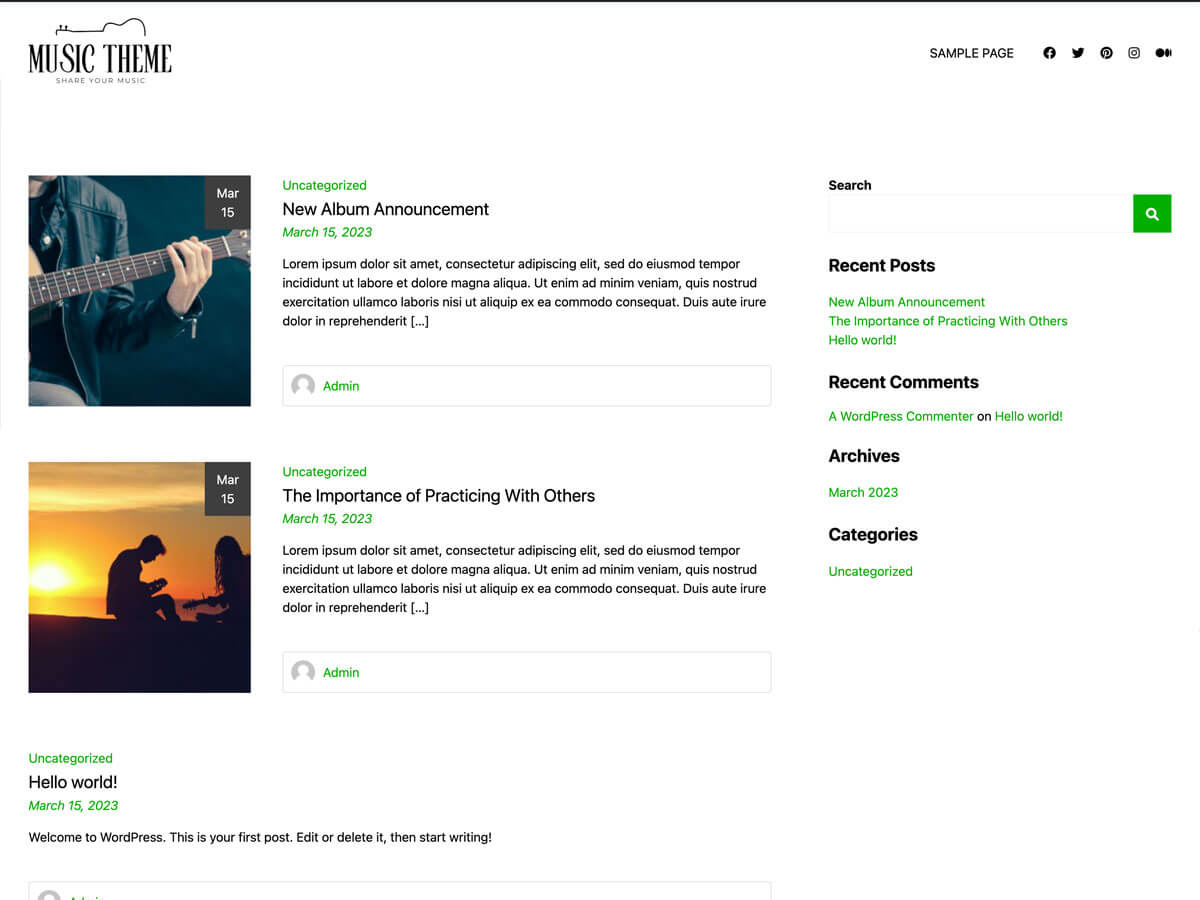Open Hello world! link in Recent Comments
Screen dimensions: 1200x900
(x=1029, y=416)
